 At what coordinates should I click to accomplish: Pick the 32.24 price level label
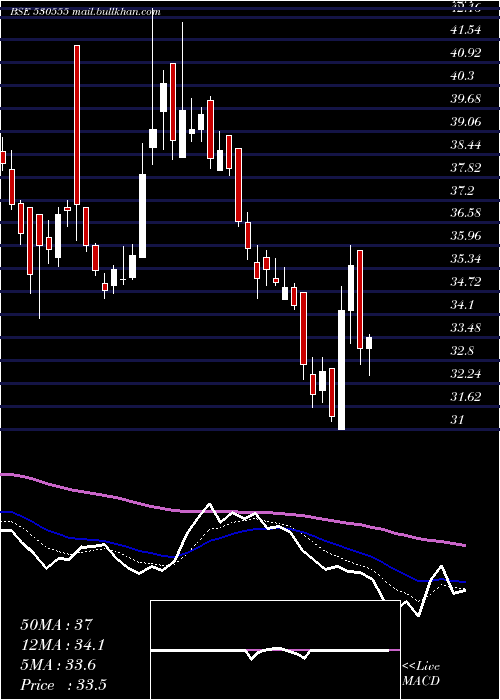click(x=466, y=374)
